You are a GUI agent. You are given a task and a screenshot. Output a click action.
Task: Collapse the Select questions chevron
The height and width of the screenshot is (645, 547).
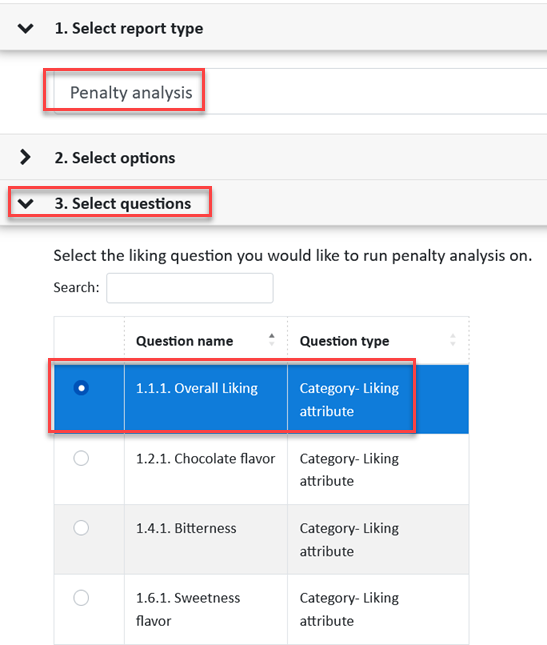coord(25,203)
